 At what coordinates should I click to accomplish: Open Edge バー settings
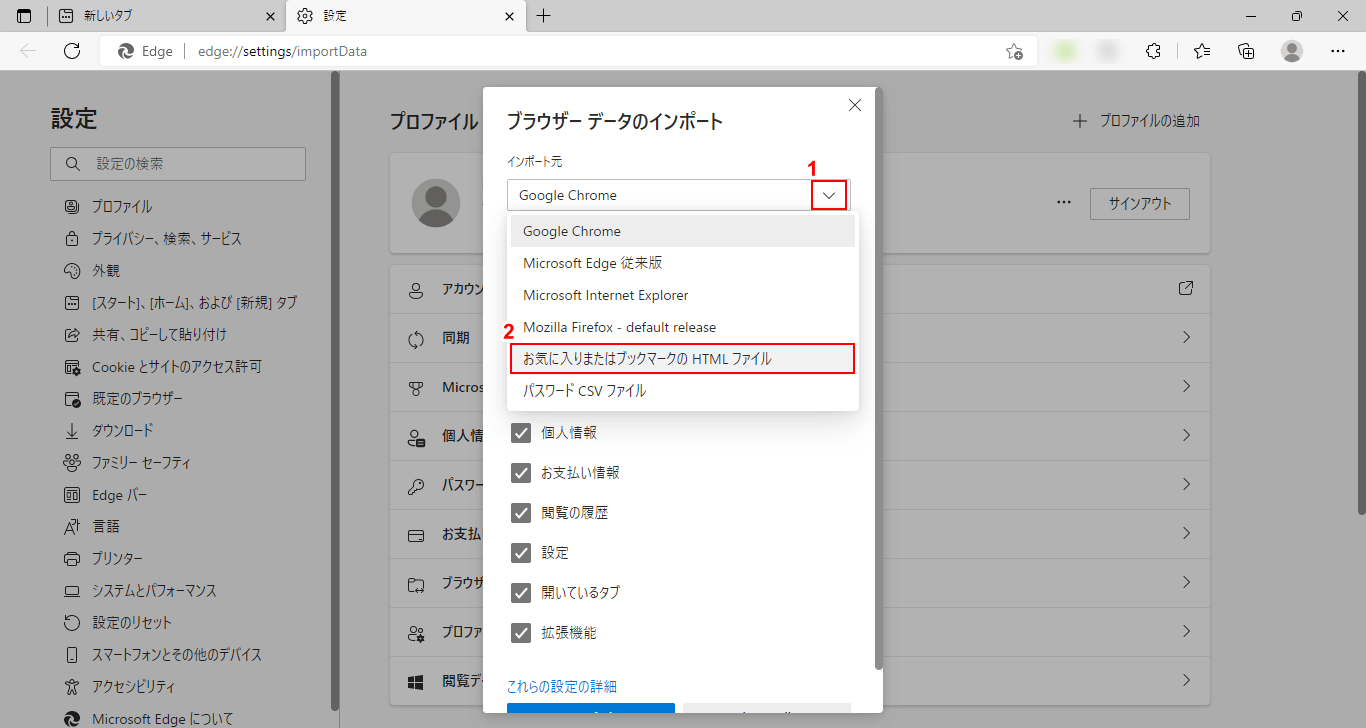[105, 494]
